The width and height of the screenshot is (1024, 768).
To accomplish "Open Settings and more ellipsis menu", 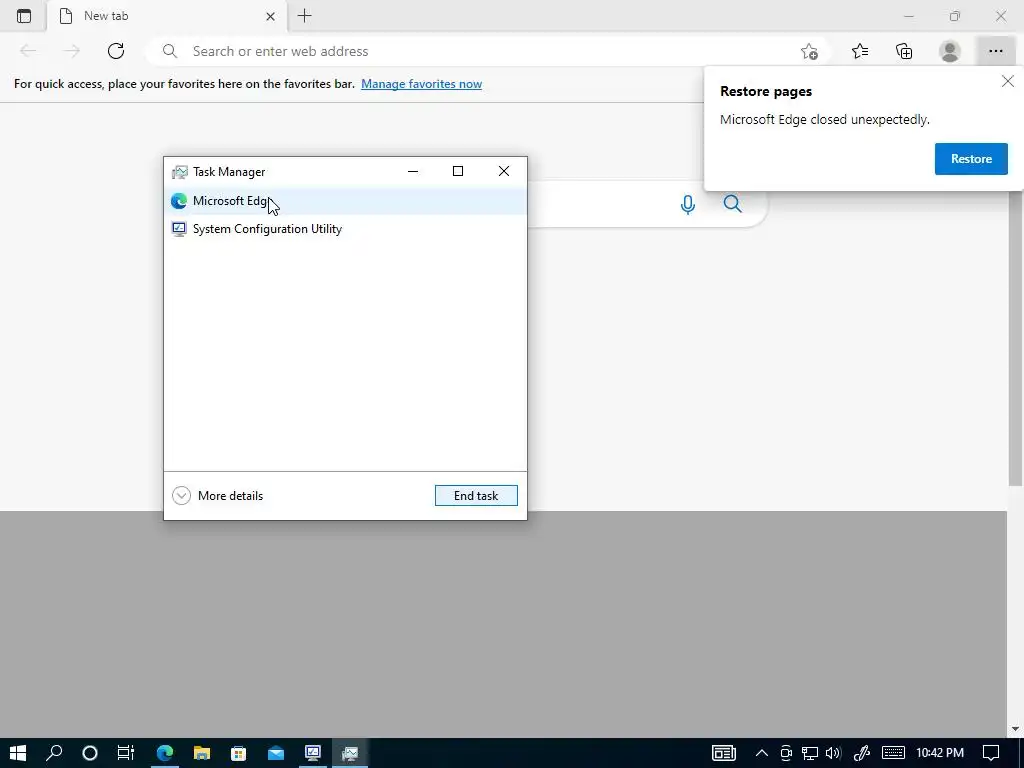I will point(995,51).
